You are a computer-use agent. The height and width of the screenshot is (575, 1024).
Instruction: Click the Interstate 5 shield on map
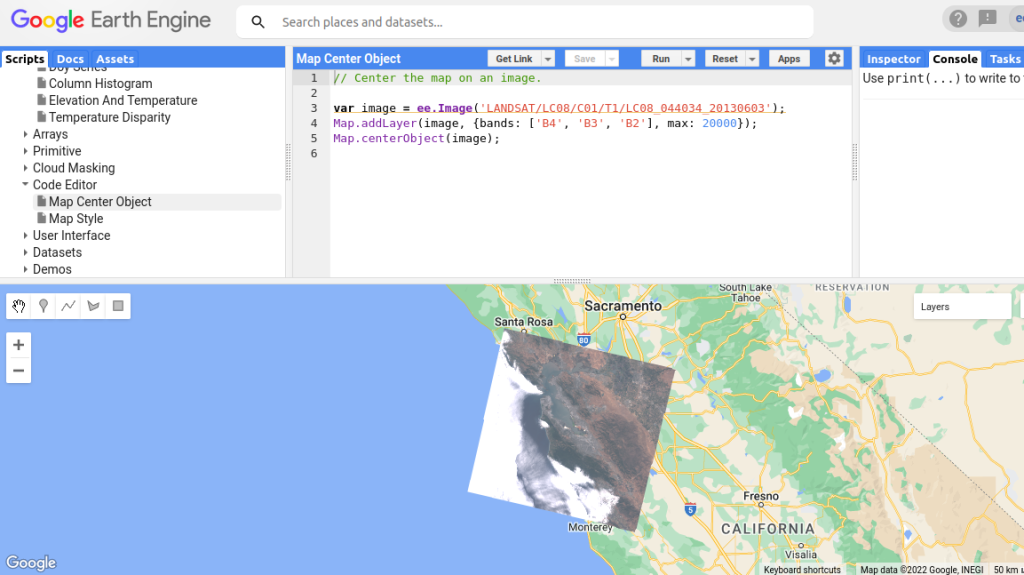pos(690,509)
